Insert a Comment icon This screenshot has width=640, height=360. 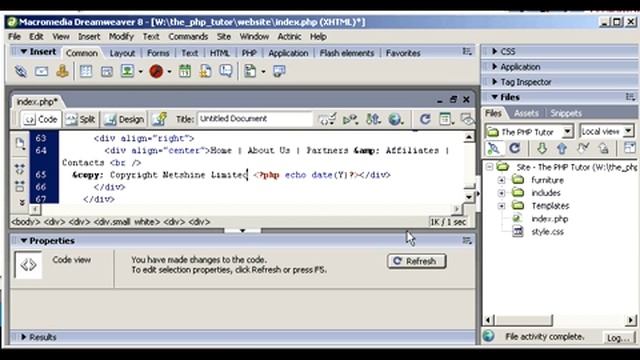point(226,71)
